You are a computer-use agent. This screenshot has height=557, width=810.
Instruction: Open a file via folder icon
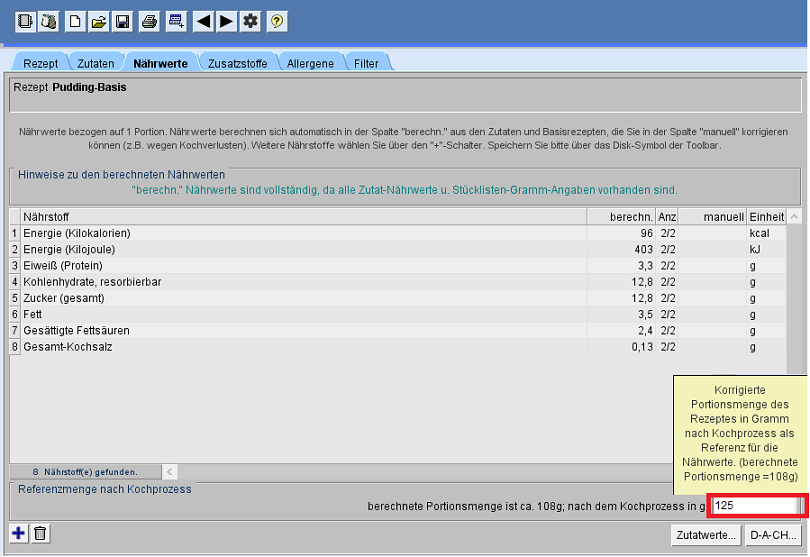point(99,21)
